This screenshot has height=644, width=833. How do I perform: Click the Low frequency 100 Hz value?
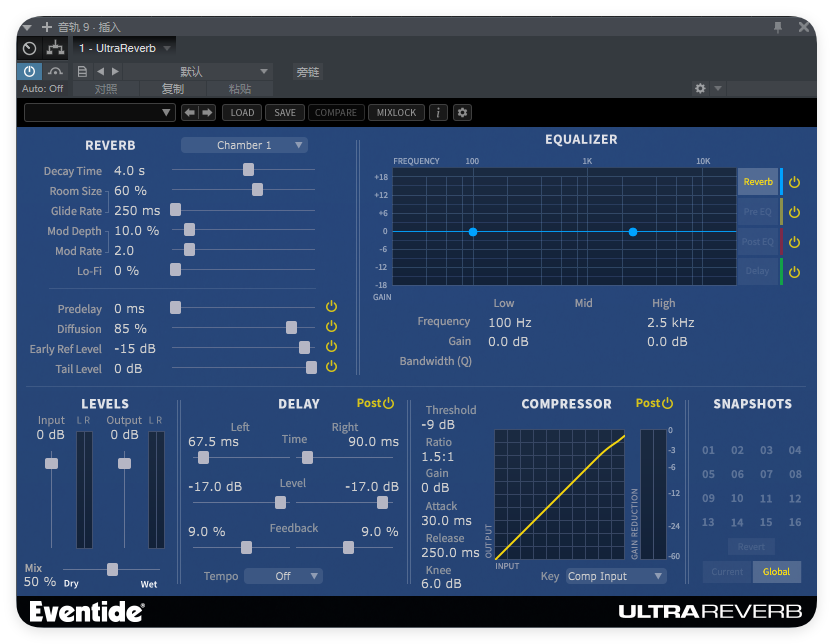click(510, 323)
